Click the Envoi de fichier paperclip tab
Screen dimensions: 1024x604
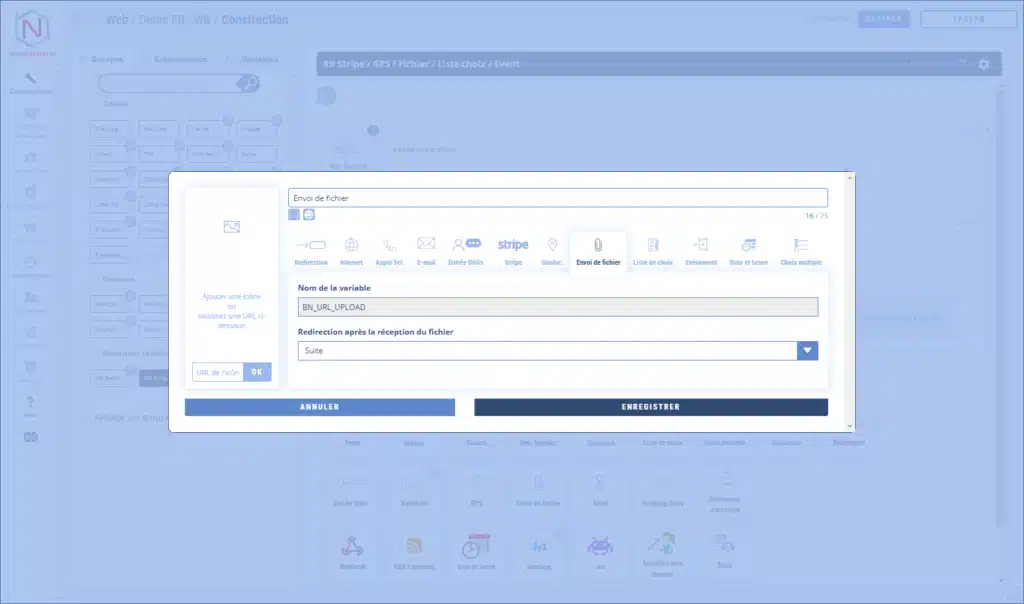(598, 250)
